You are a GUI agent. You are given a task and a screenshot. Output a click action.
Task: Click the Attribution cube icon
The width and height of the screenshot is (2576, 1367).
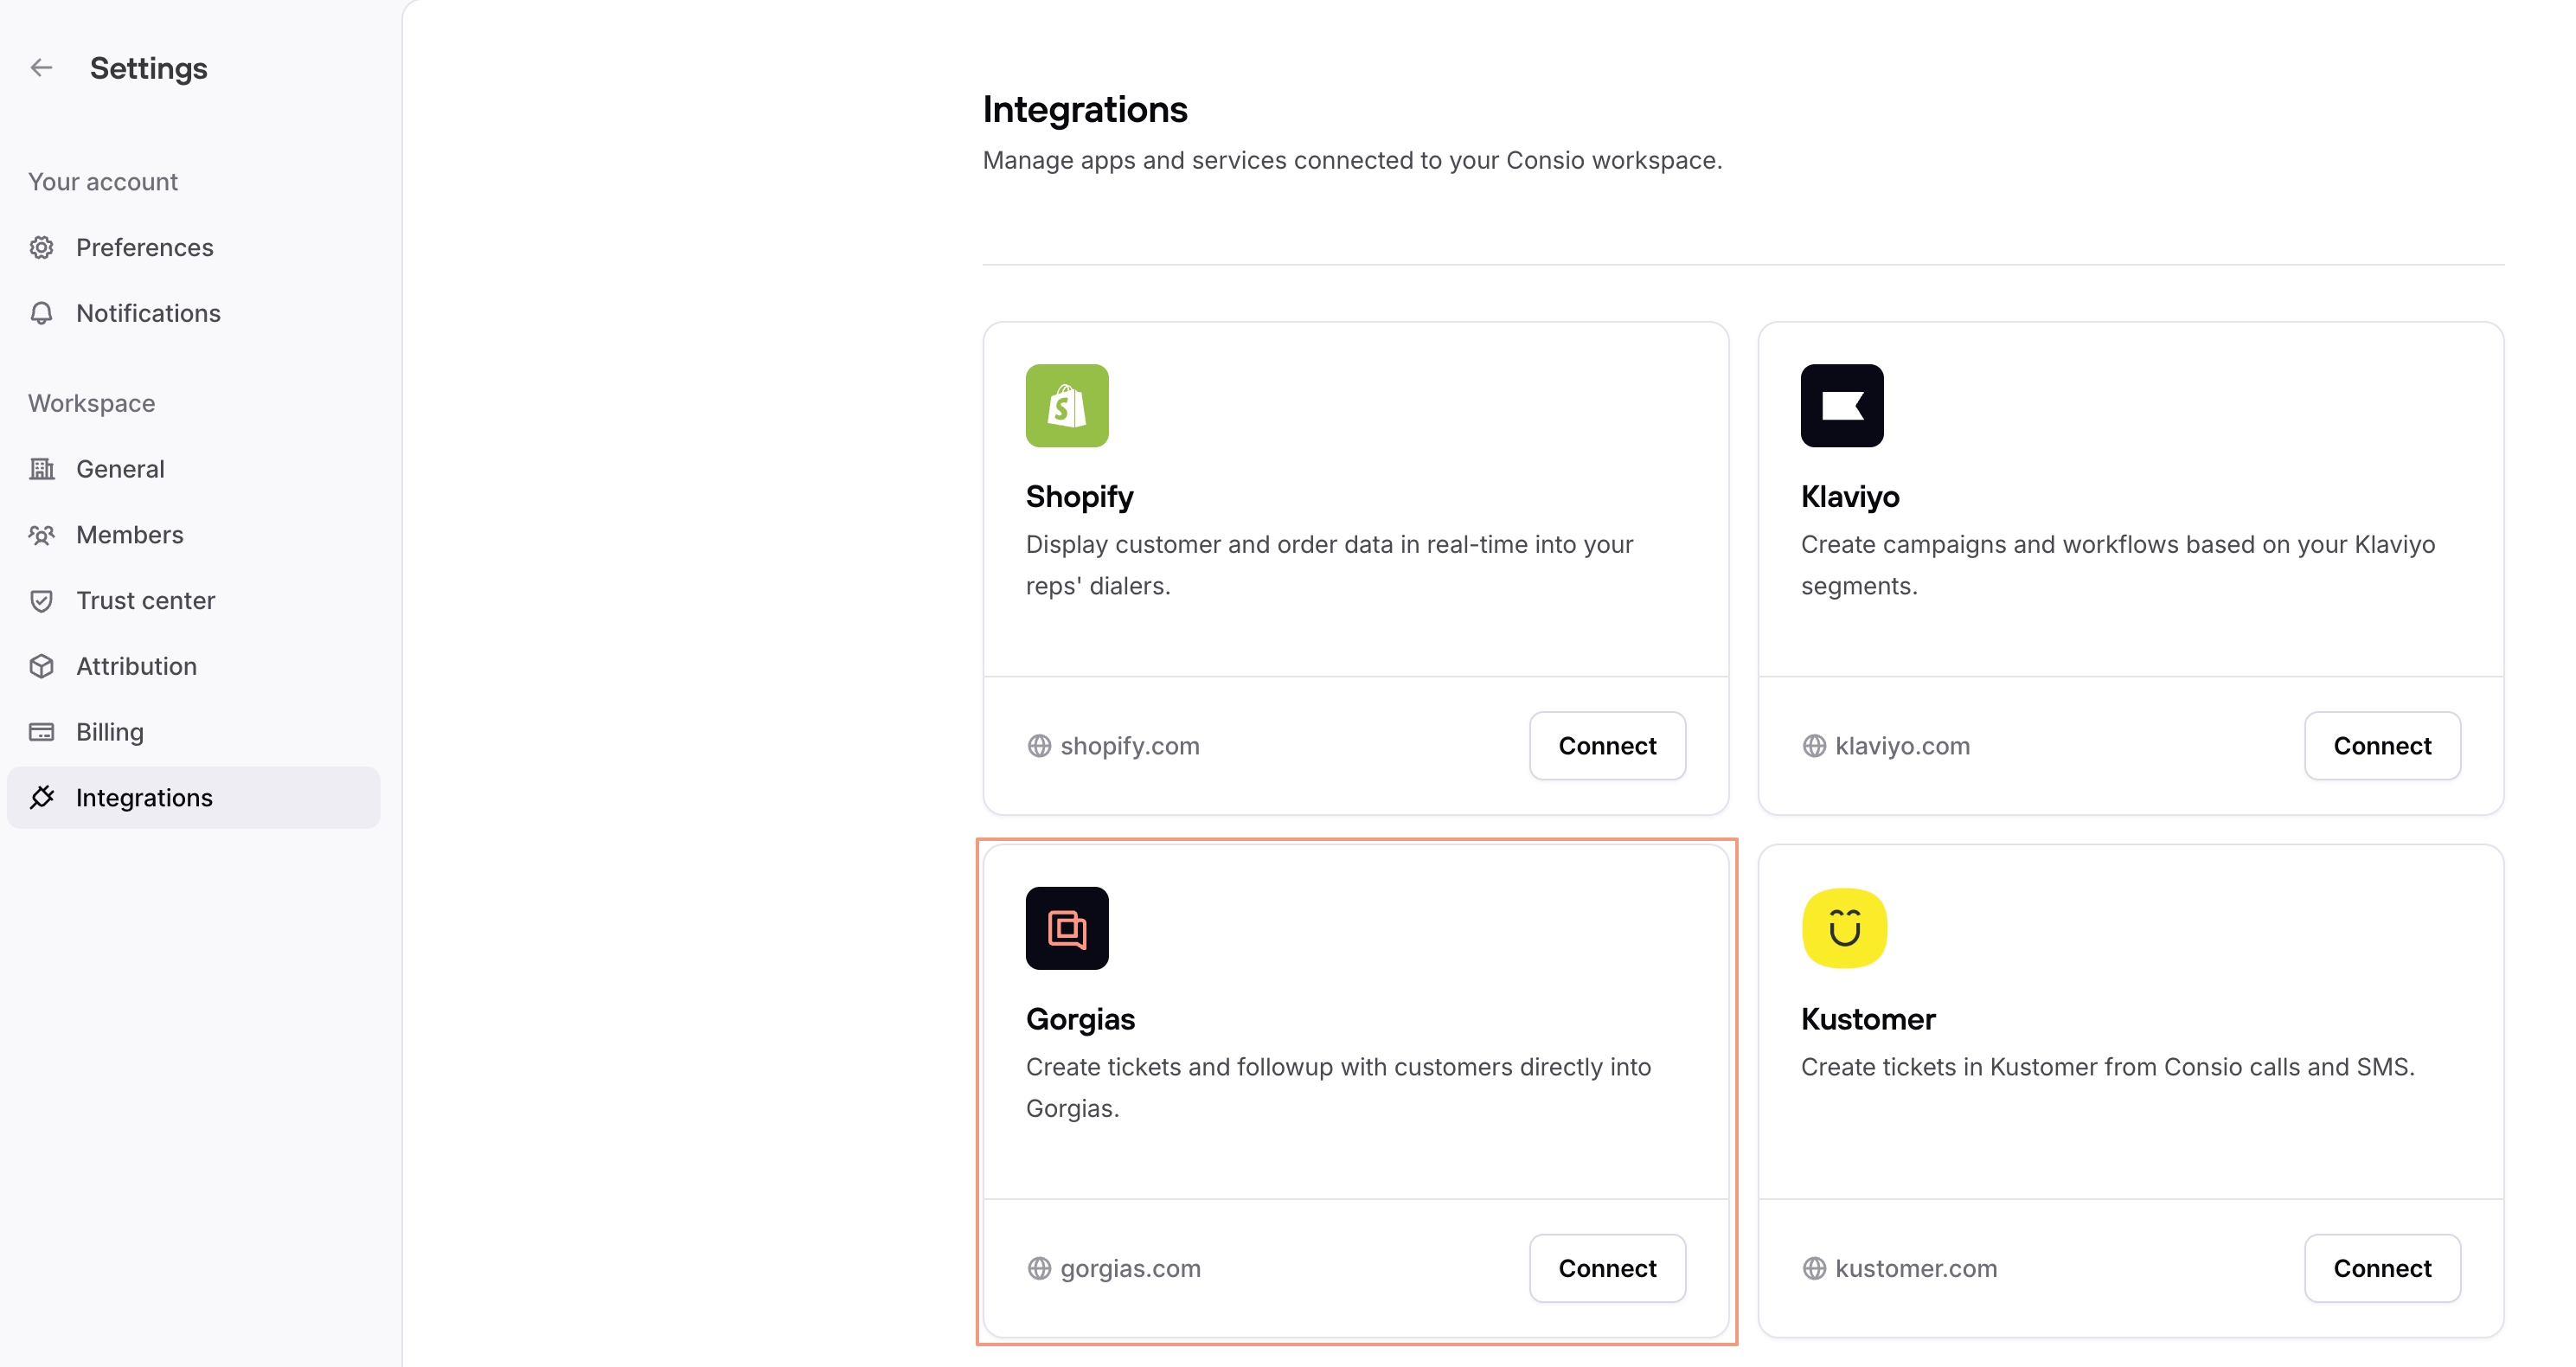click(x=41, y=667)
